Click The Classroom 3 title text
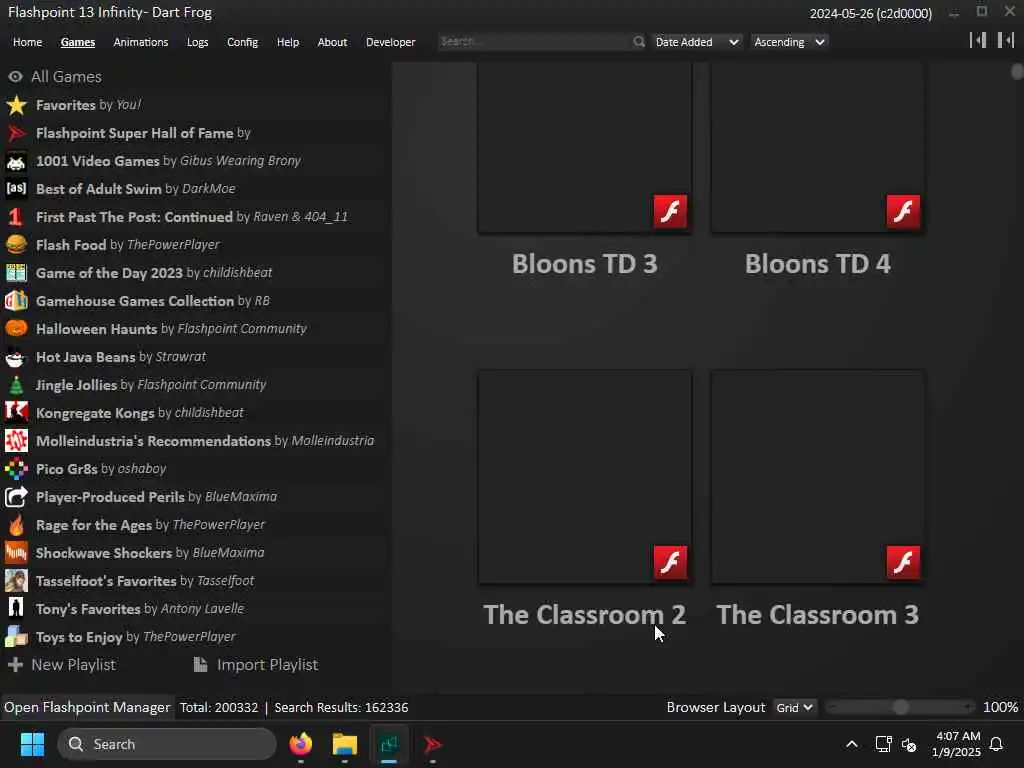This screenshot has height=768, width=1024. point(818,615)
